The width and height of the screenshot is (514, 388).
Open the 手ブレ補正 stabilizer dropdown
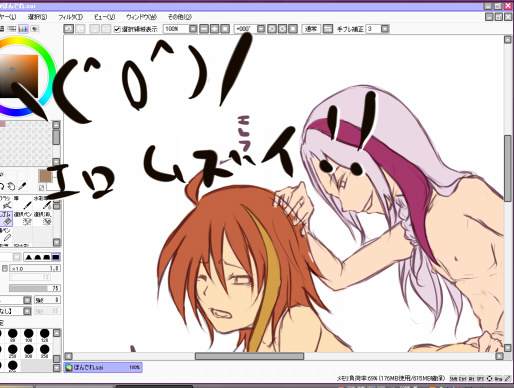(x=385, y=29)
